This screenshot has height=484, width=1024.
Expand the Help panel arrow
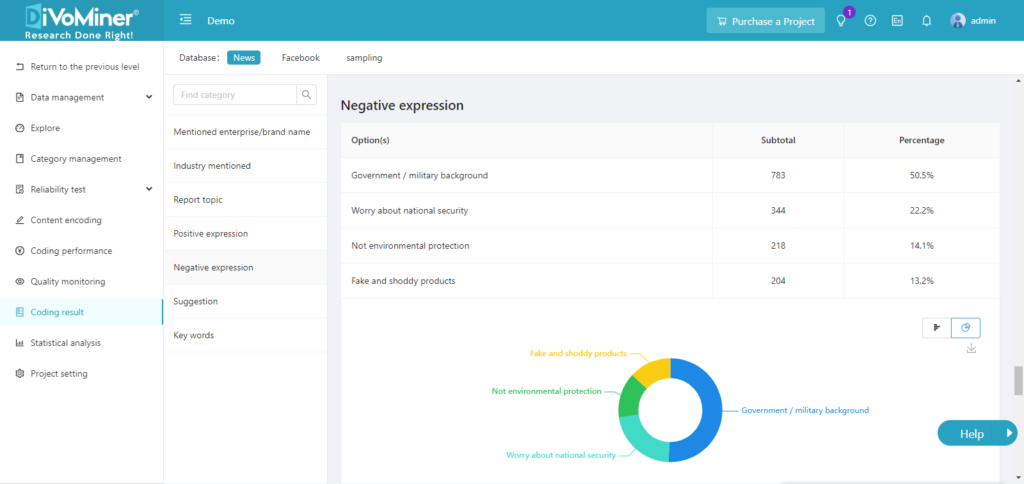coord(1009,432)
